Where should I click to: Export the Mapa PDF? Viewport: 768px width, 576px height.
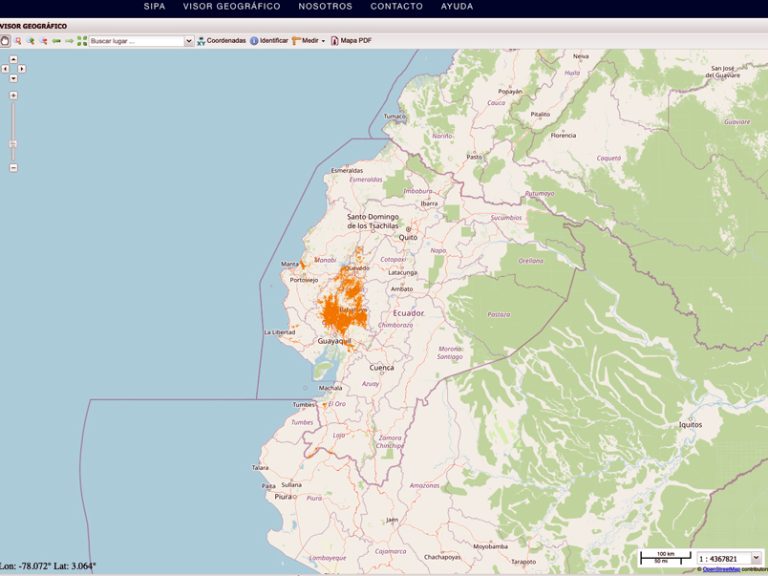click(x=351, y=41)
